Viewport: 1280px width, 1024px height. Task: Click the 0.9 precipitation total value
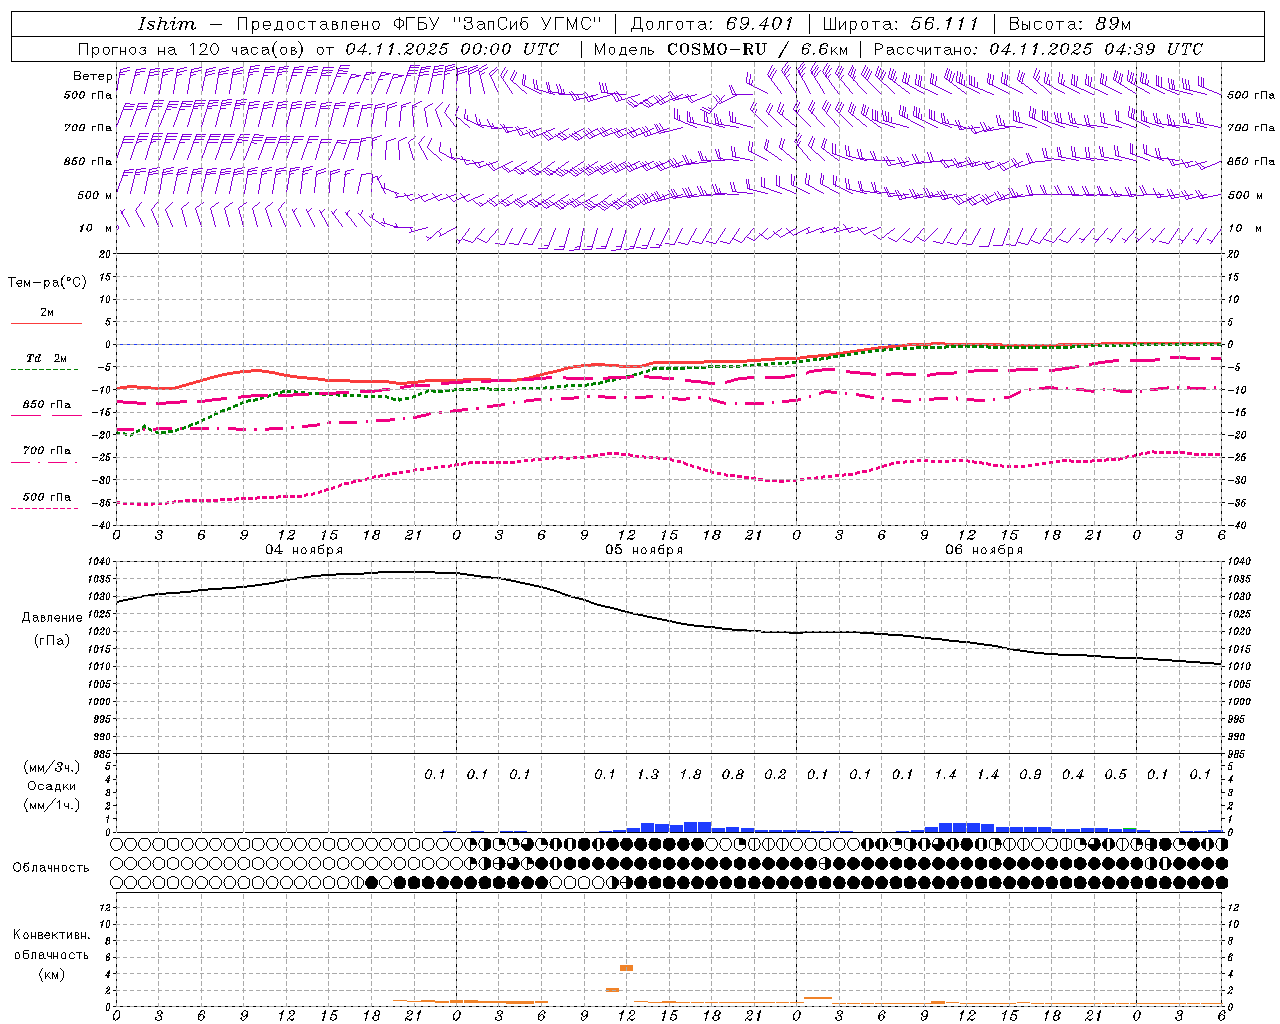pyautogui.click(x=1030, y=775)
